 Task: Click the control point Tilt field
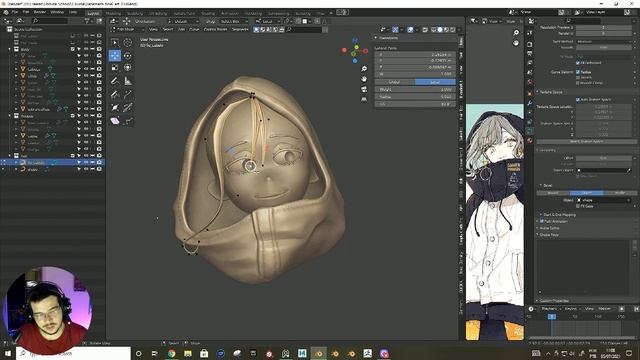(x=415, y=104)
